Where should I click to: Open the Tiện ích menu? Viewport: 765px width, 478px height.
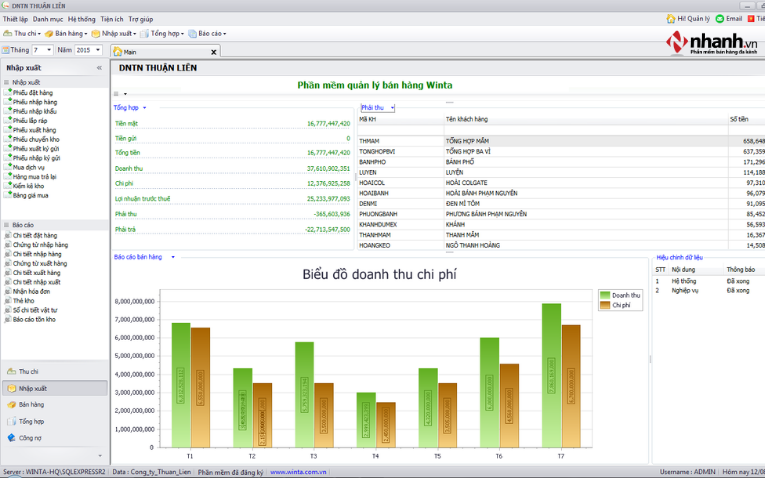click(112, 19)
